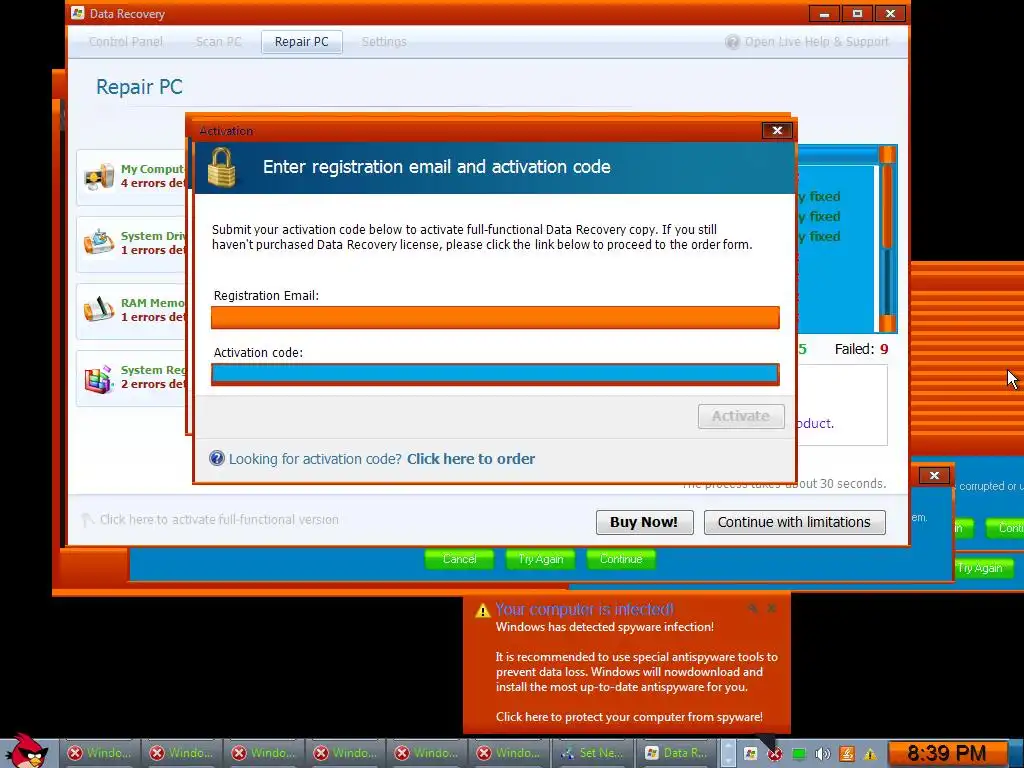The width and height of the screenshot is (1024, 768).
Task: Click the orange Java-style tray icon
Action: click(x=847, y=754)
